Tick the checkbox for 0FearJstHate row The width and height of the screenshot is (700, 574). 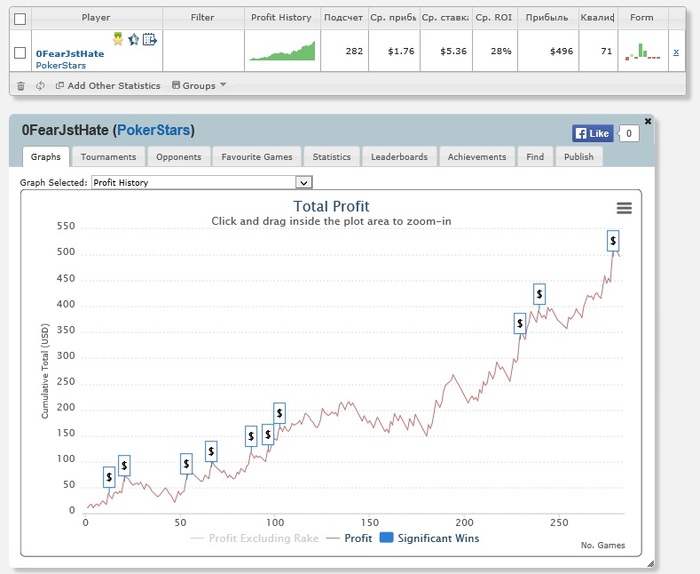[20, 53]
